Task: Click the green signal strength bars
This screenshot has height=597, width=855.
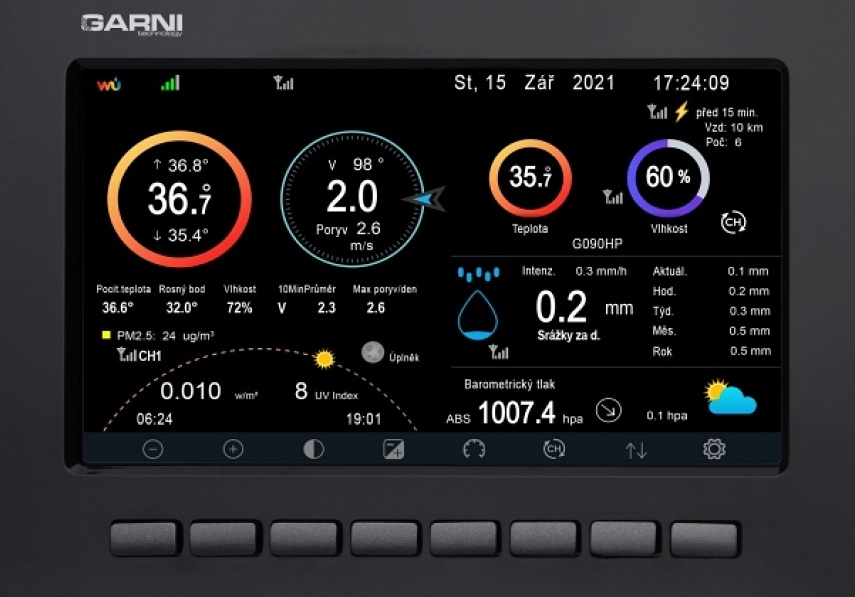Action: 170,83
